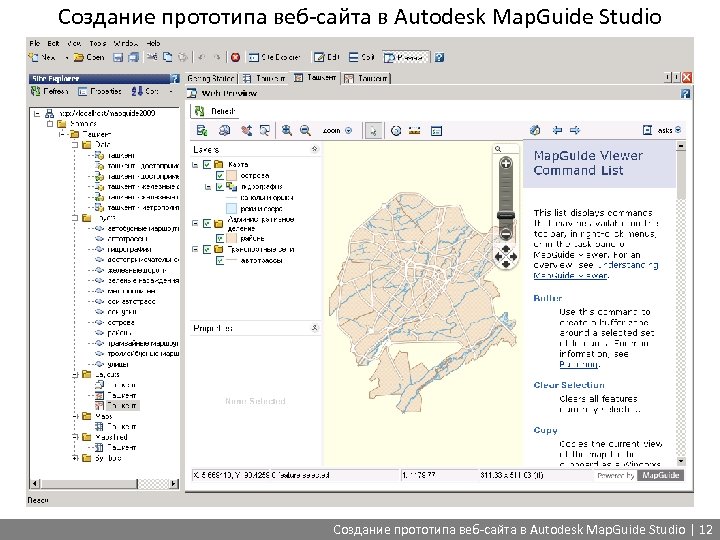Click the red Stop/Delete icon in main toolbar
Screen dimensions: 720x540
click(x=235, y=57)
